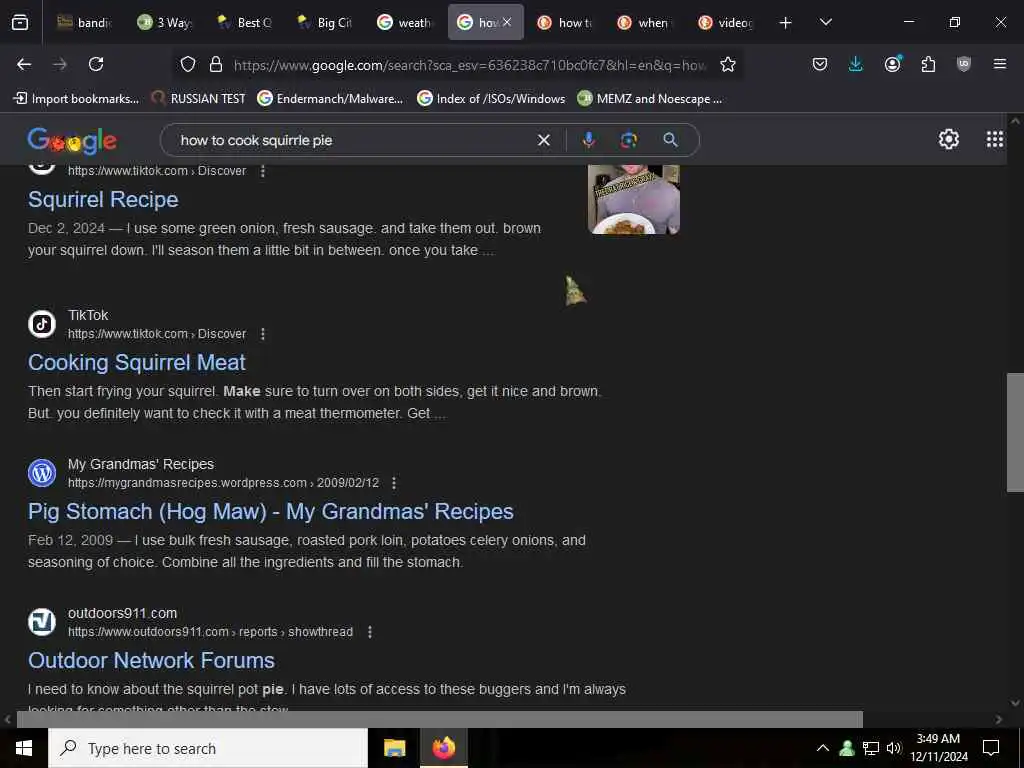Click the forward navigation arrow
This screenshot has width=1024, height=768.
[60, 64]
